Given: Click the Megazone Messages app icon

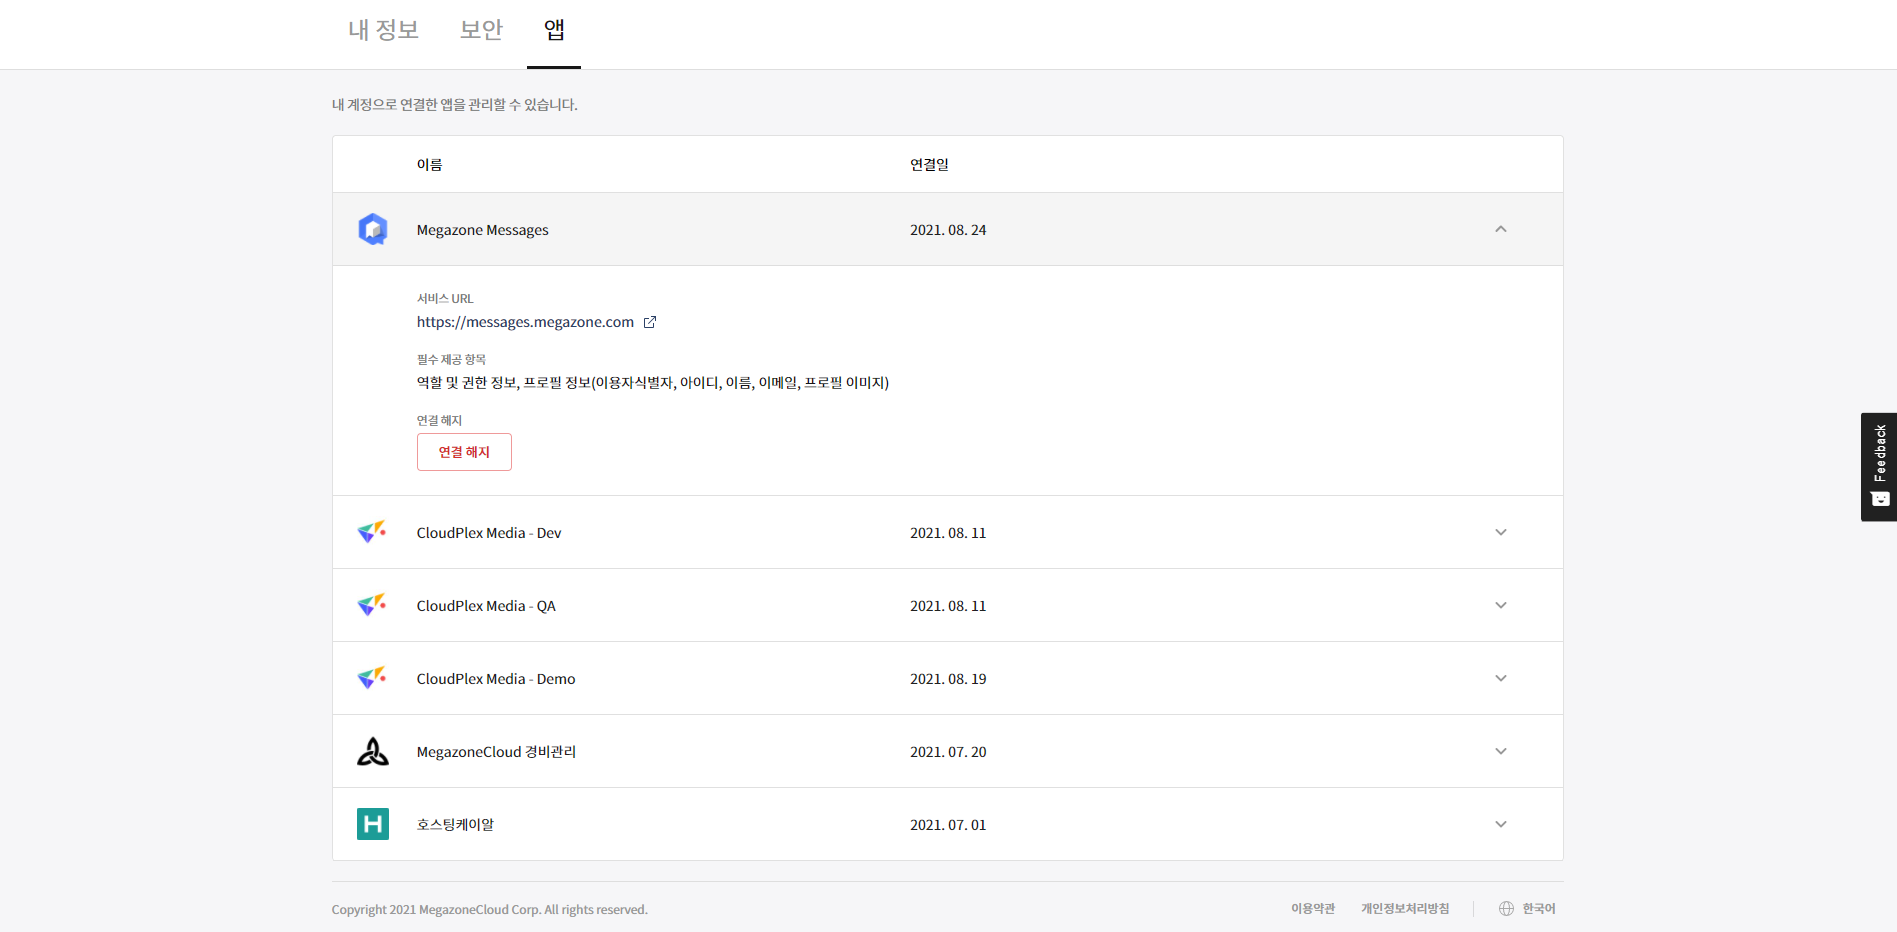Looking at the screenshot, I should point(373,229).
